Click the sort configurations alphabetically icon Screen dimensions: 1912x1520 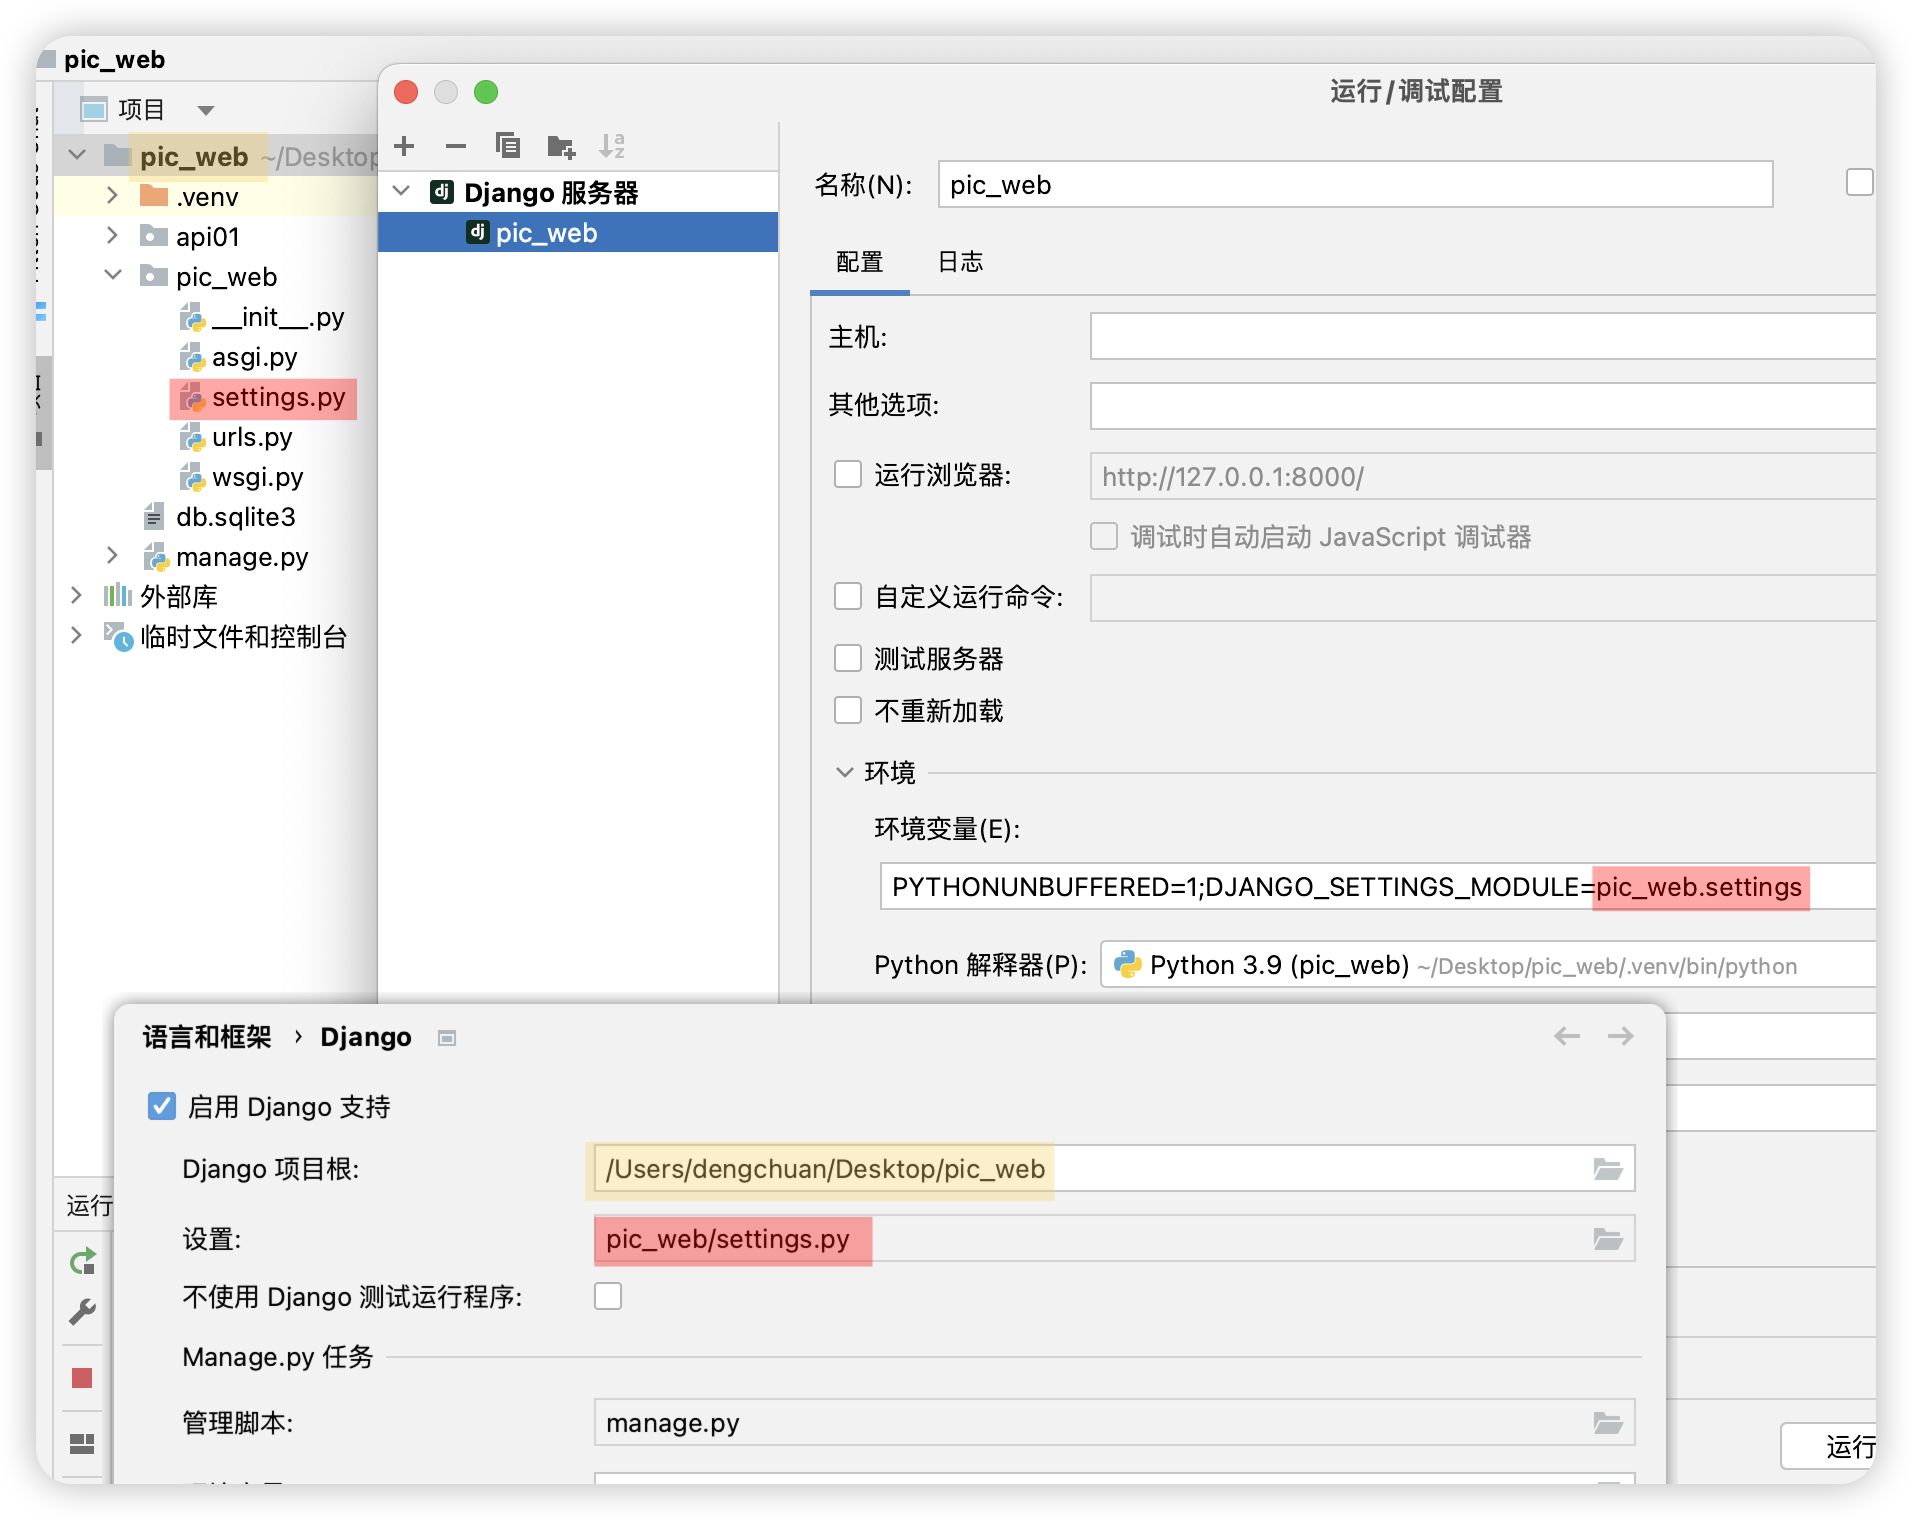pos(612,147)
